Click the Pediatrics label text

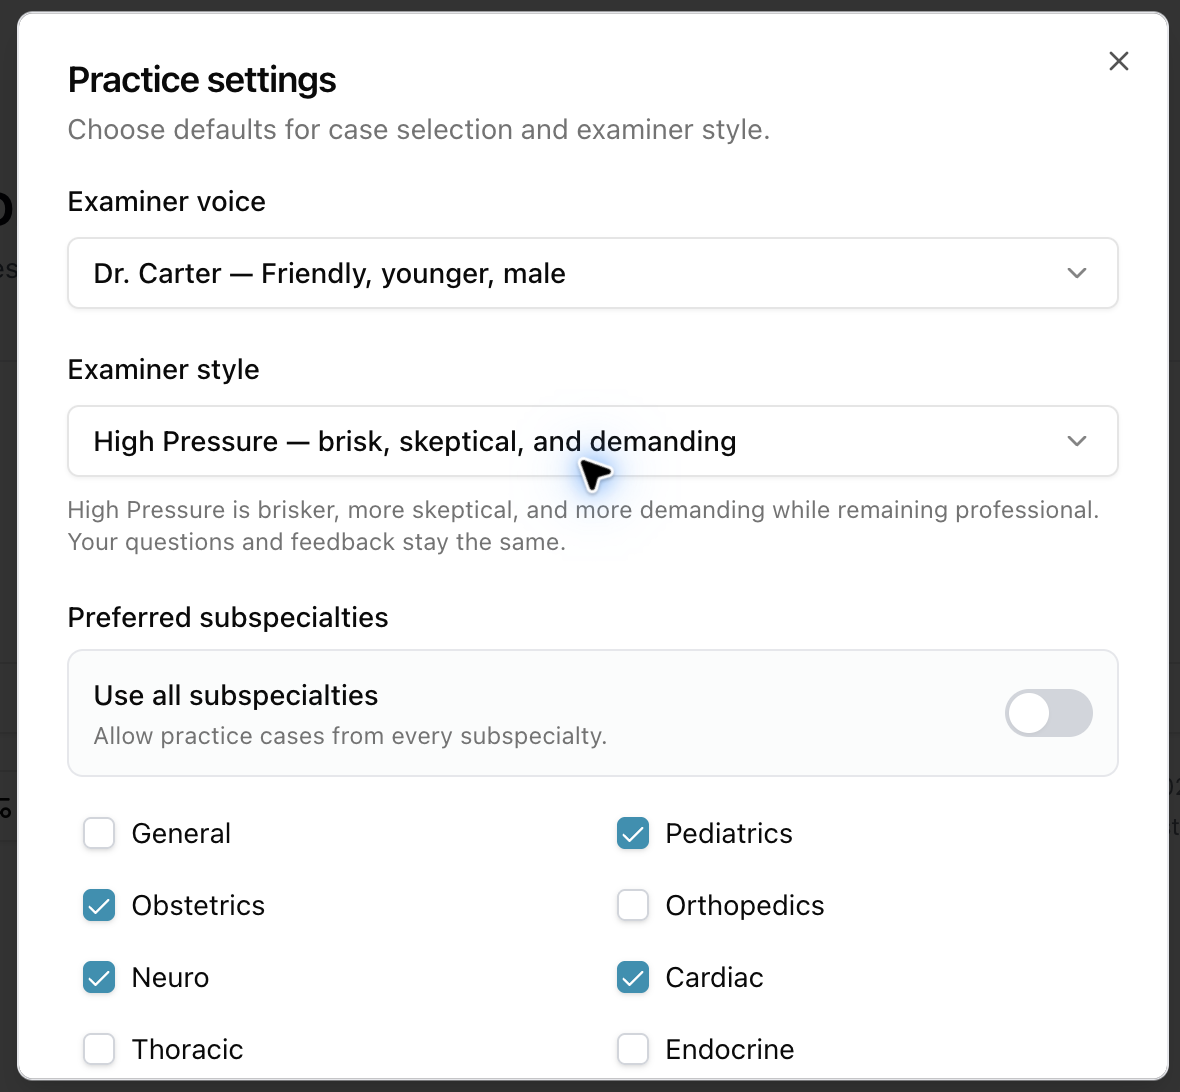coord(728,834)
